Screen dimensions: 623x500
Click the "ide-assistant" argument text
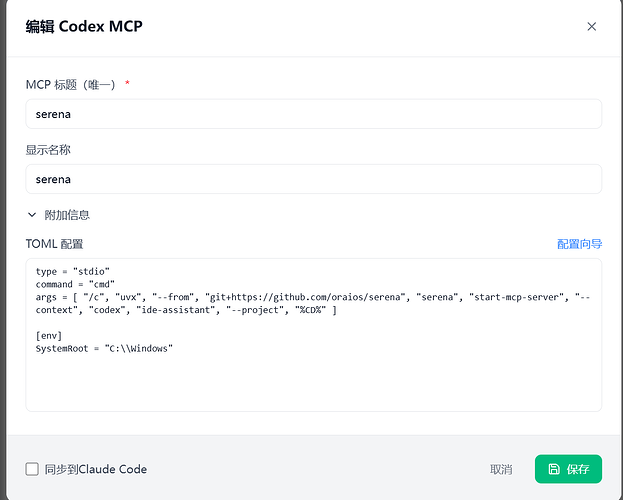(x=176, y=310)
